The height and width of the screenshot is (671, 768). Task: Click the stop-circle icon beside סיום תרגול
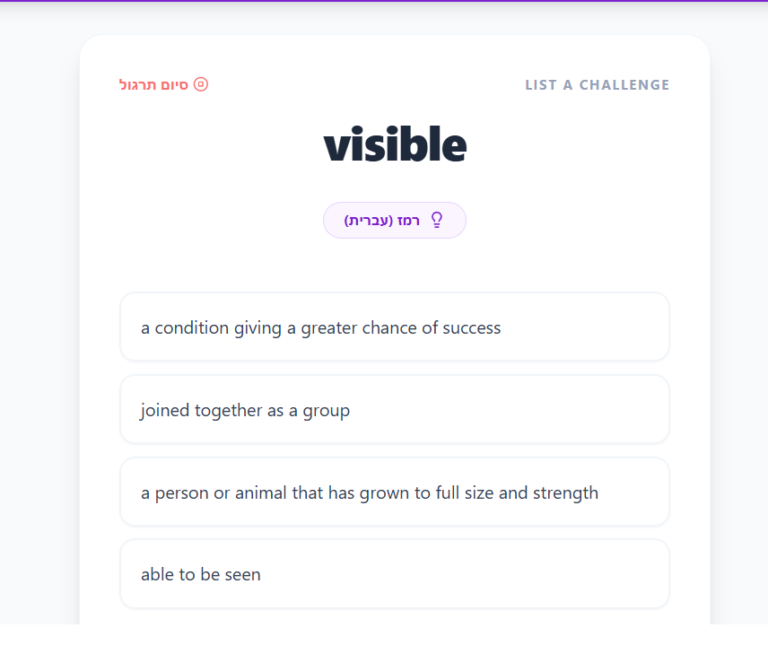click(200, 85)
